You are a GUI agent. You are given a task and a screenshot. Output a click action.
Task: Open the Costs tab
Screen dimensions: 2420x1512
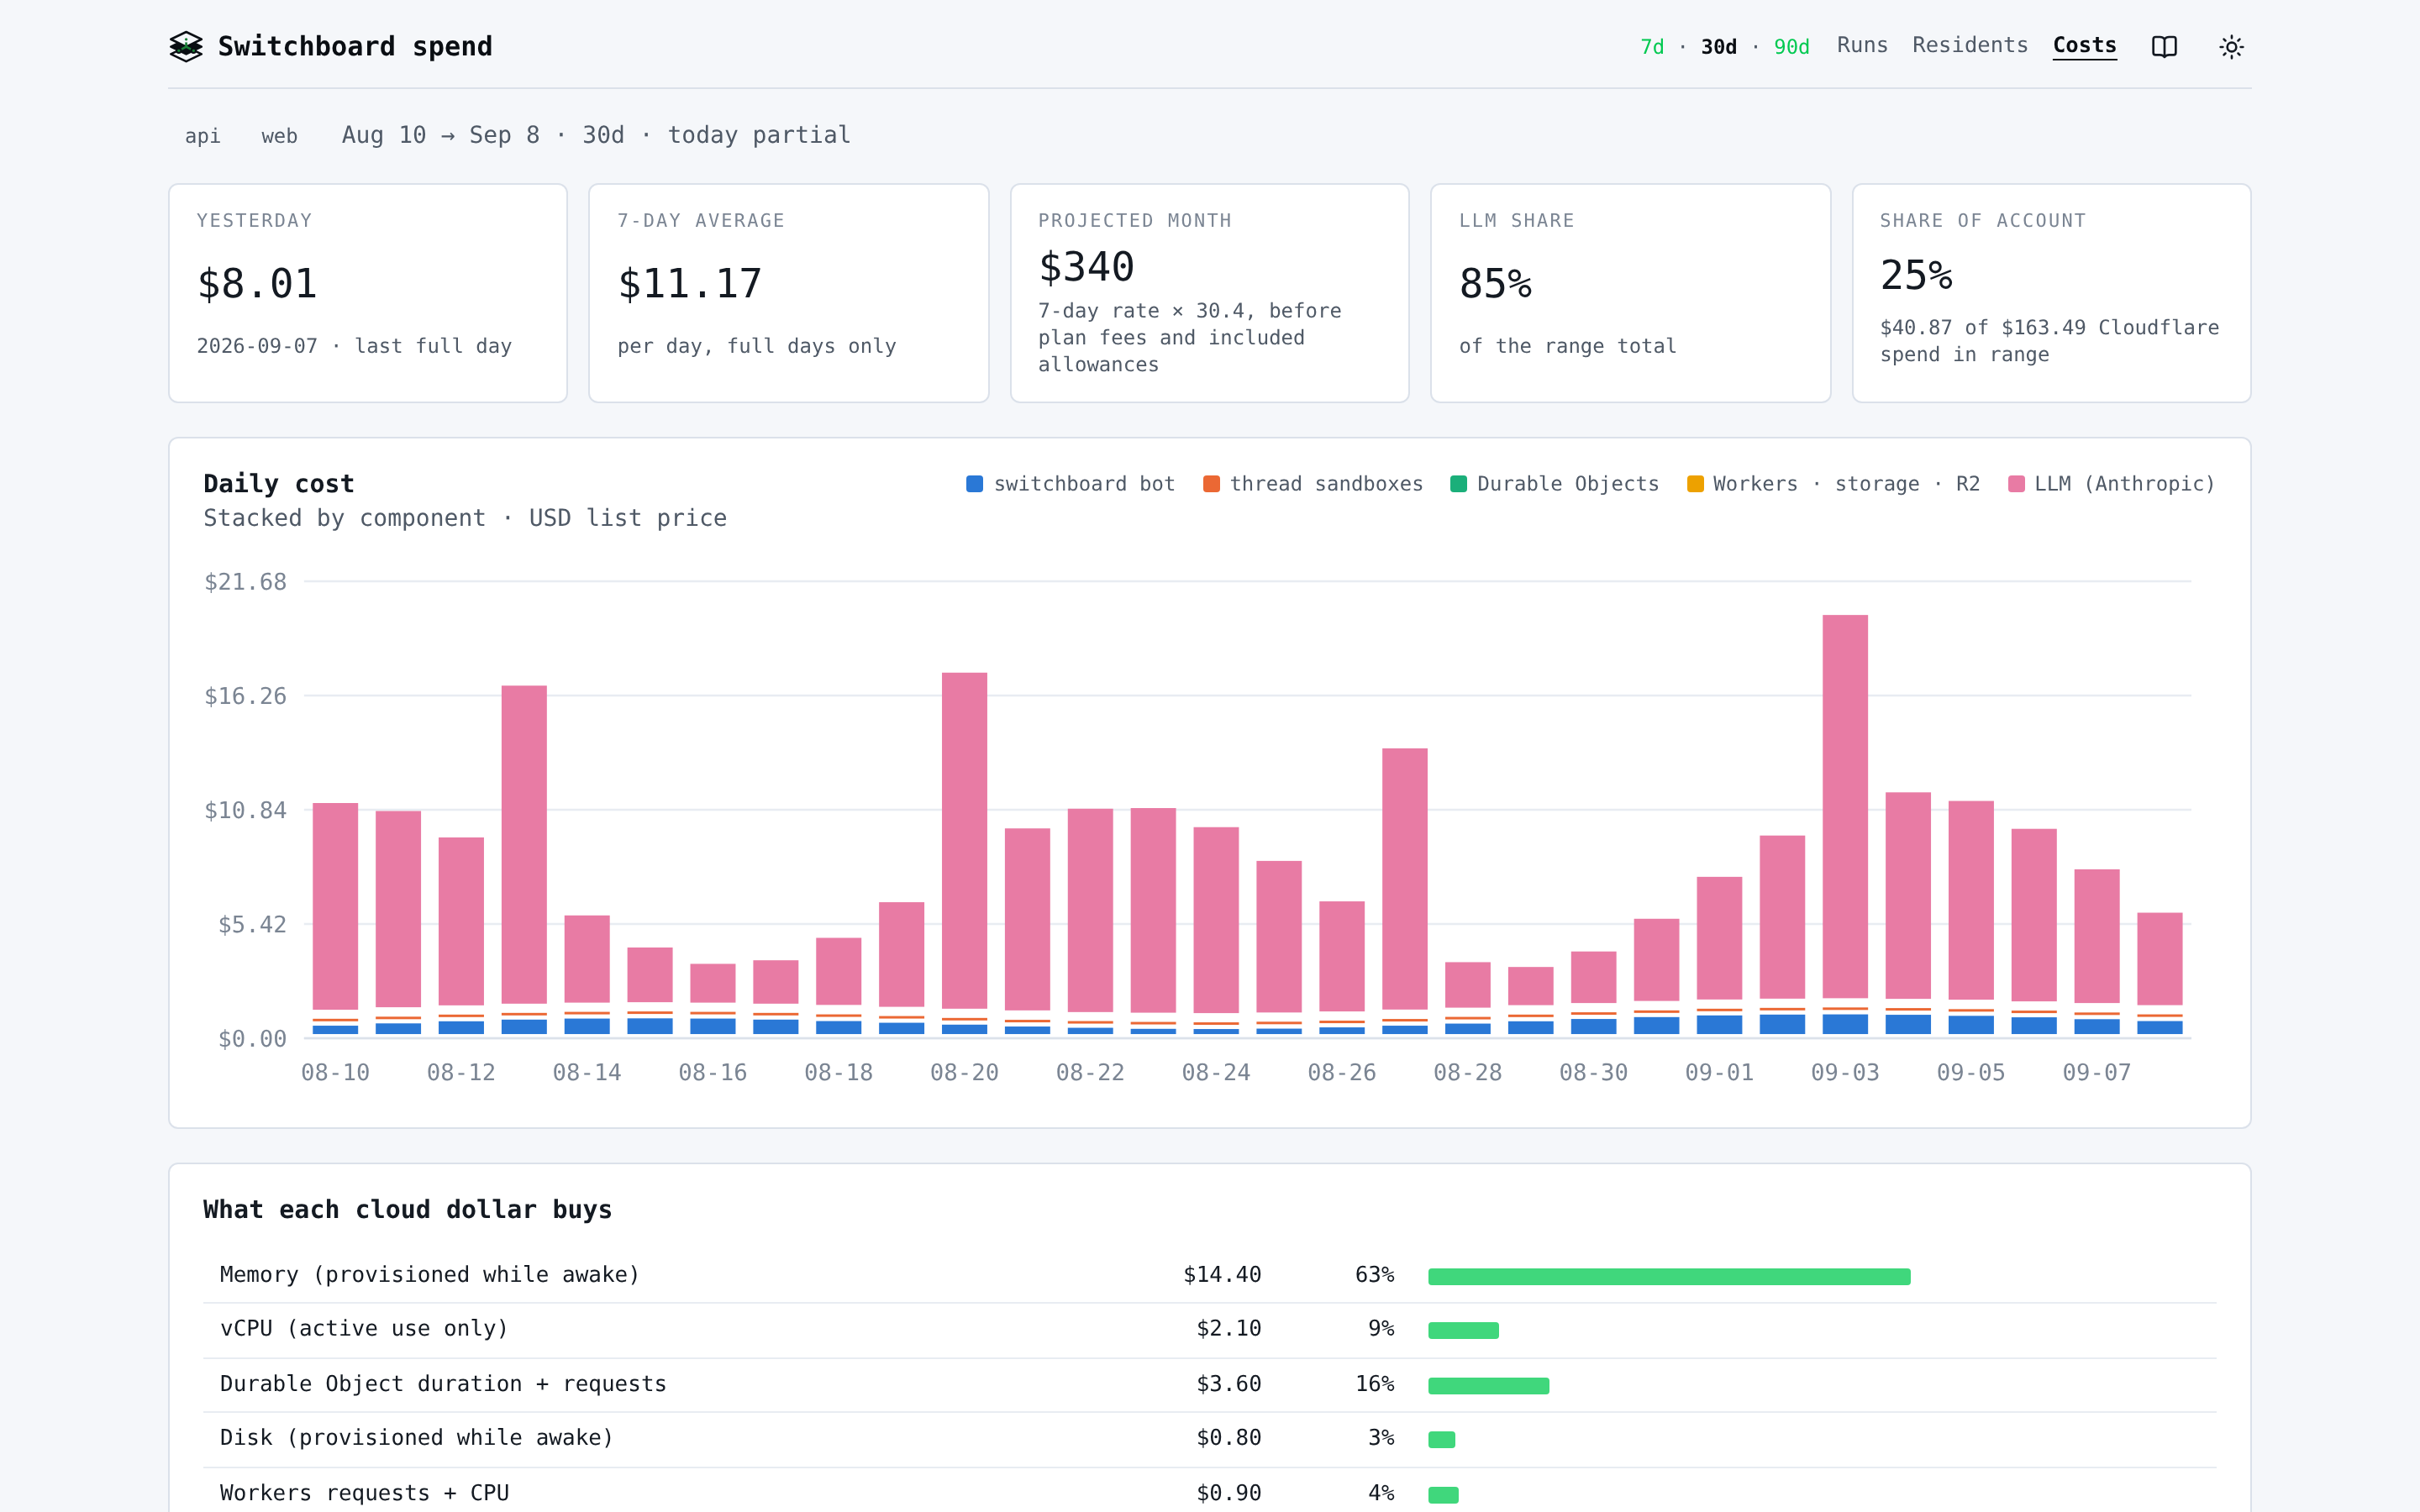(x=2084, y=45)
